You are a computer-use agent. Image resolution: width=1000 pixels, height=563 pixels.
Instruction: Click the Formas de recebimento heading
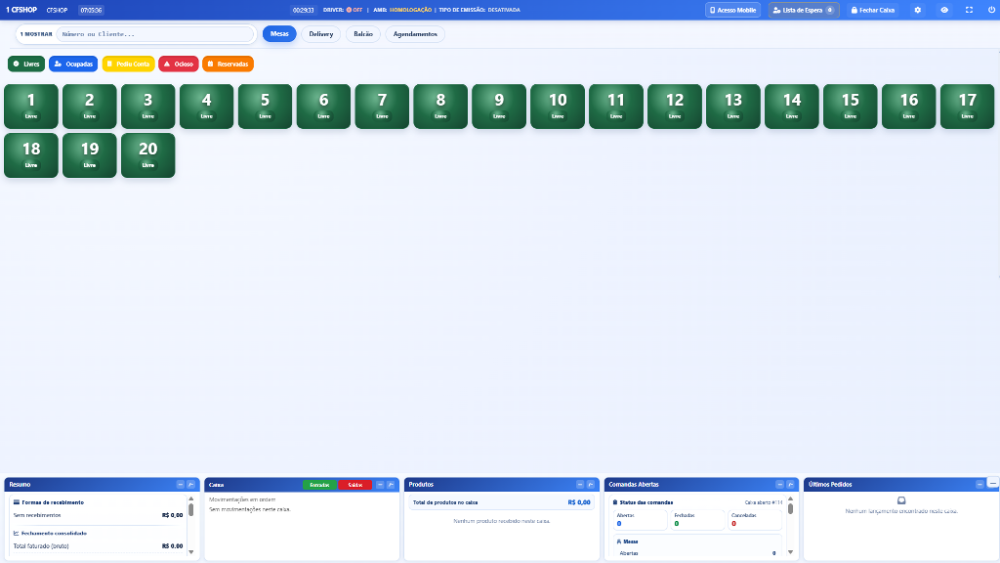tap(52, 502)
